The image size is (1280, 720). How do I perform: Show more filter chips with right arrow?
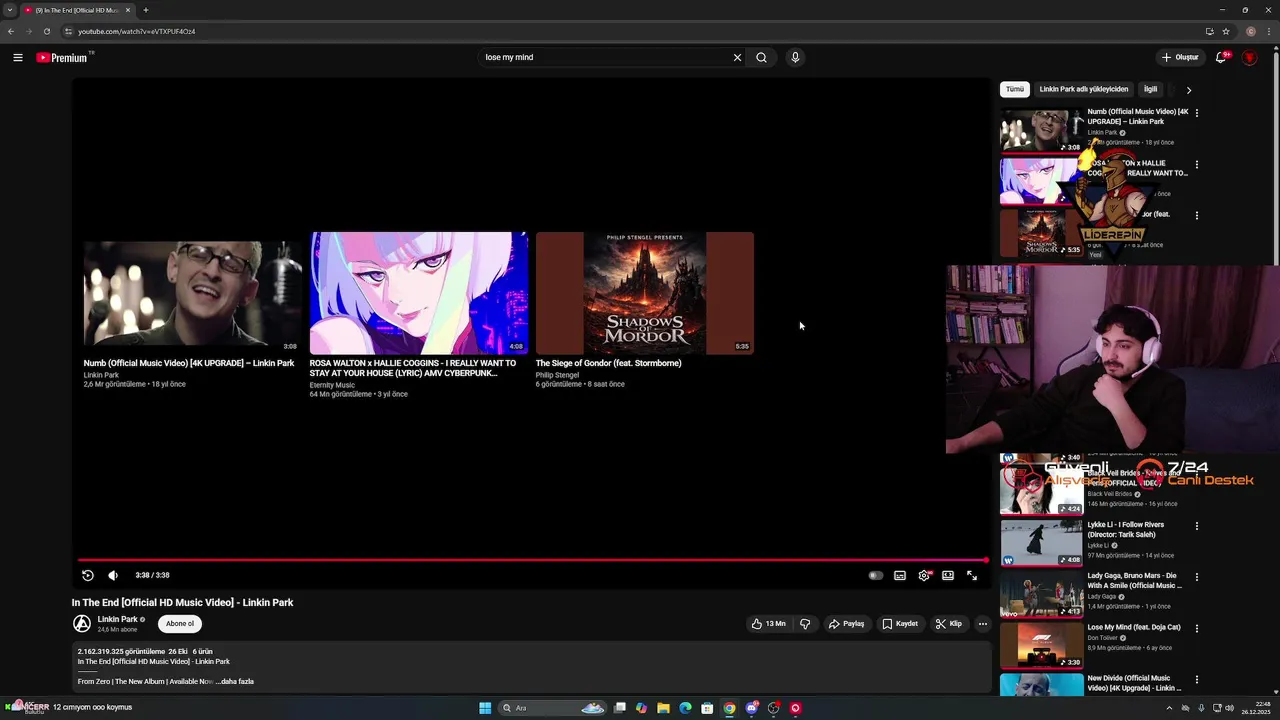1189,90
